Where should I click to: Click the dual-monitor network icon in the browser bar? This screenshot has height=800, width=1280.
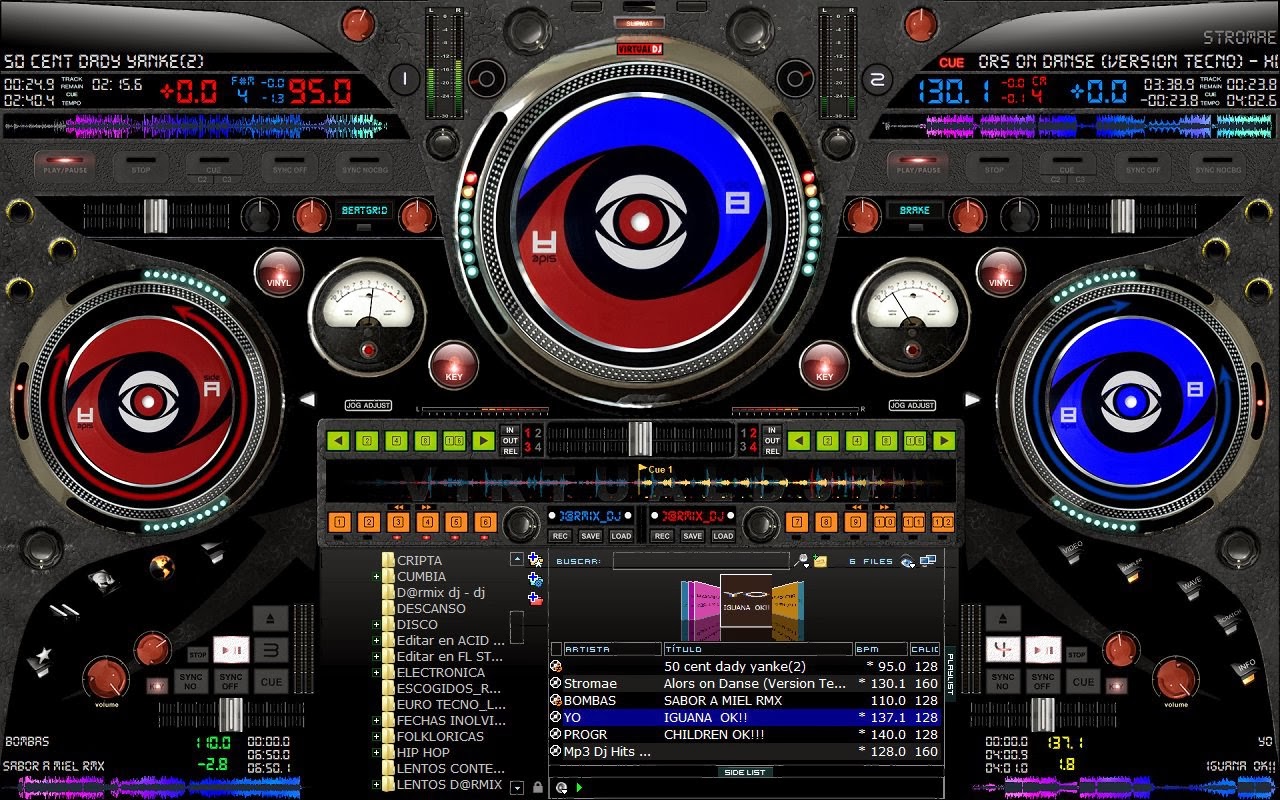point(928,560)
